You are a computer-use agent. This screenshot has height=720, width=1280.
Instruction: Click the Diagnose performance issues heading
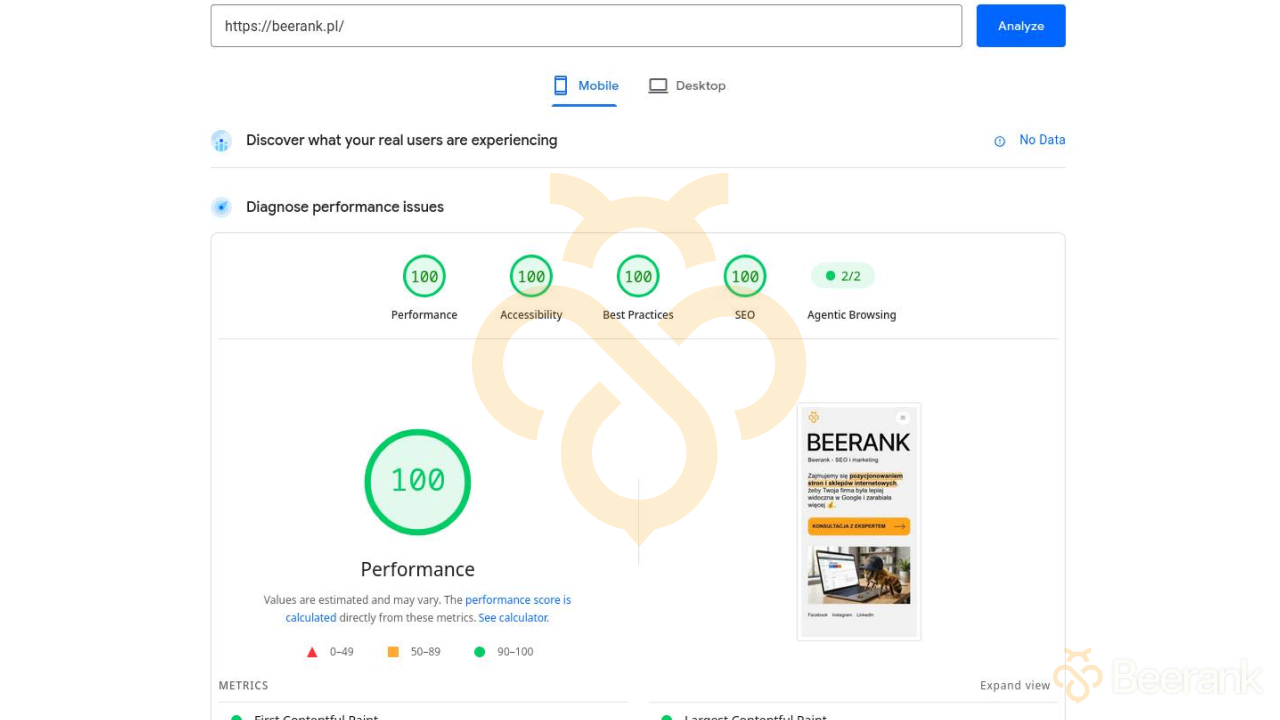pos(345,207)
